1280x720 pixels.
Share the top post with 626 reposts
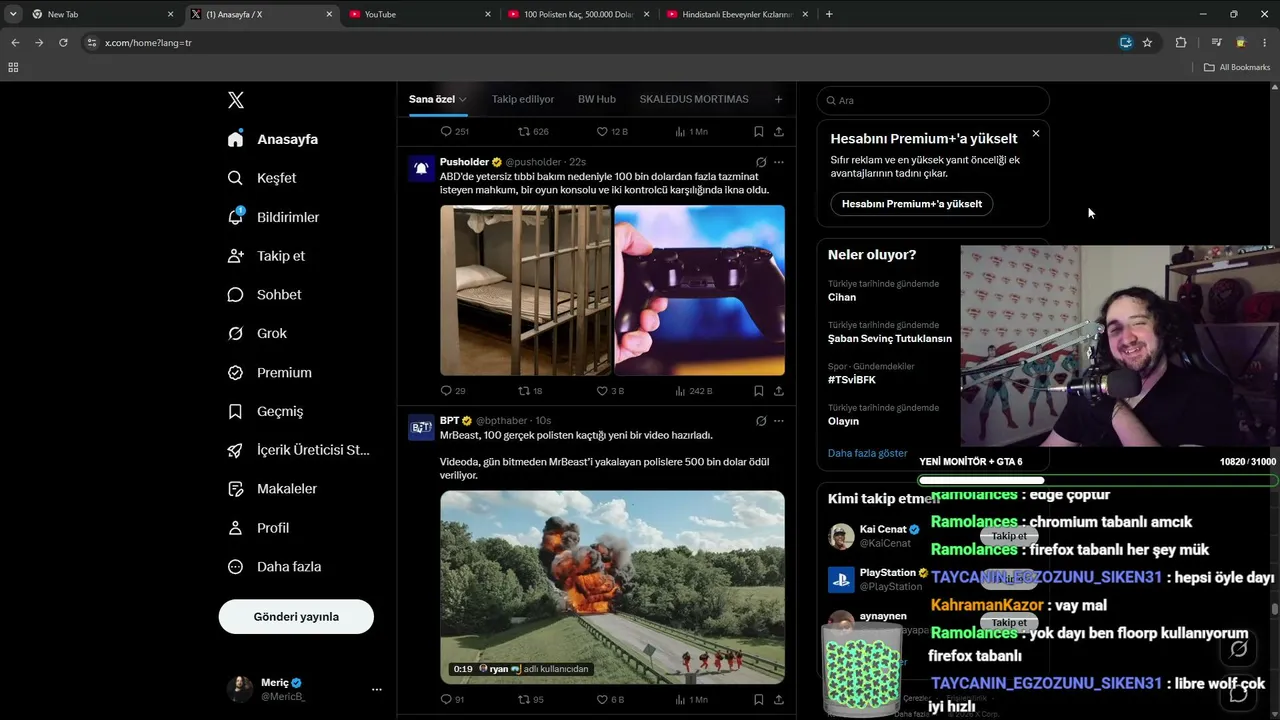coord(779,131)
